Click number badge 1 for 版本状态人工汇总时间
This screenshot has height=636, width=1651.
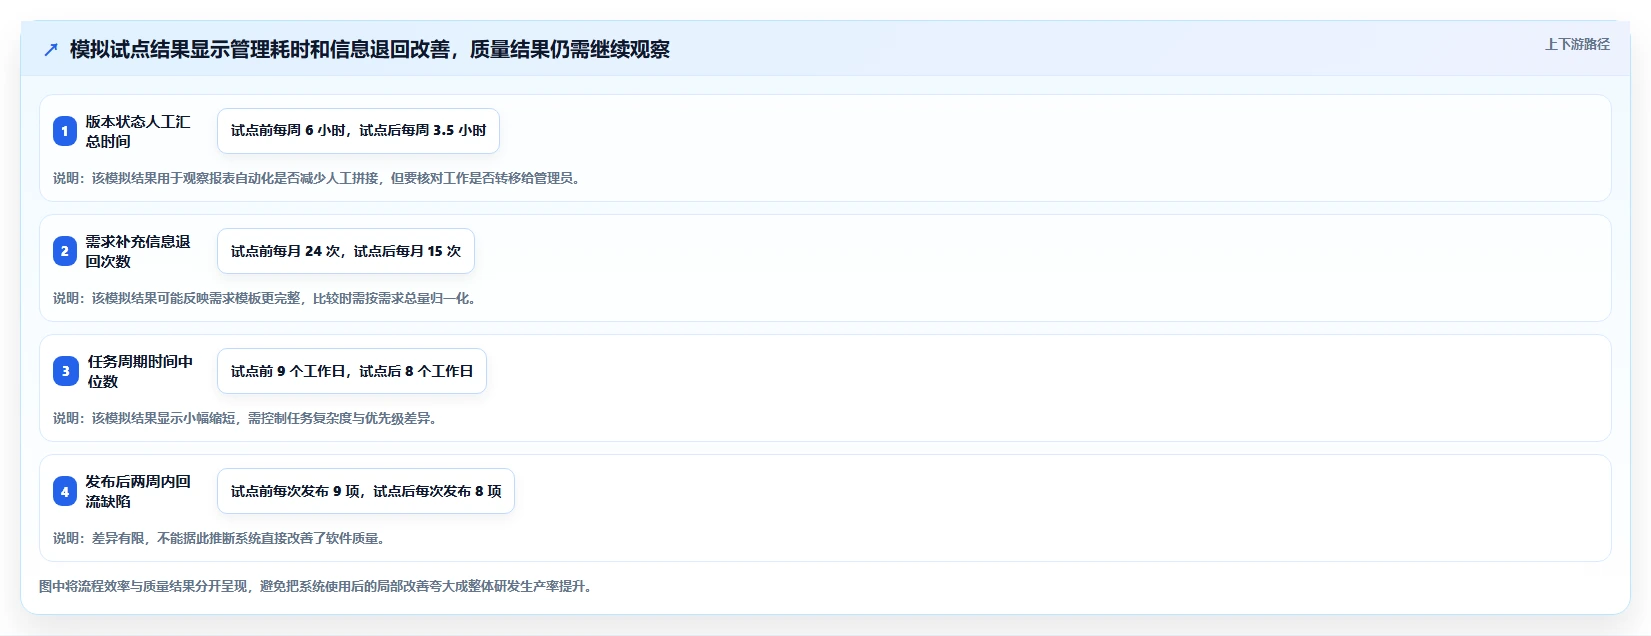pyautogui.click(x=65, y=131)
